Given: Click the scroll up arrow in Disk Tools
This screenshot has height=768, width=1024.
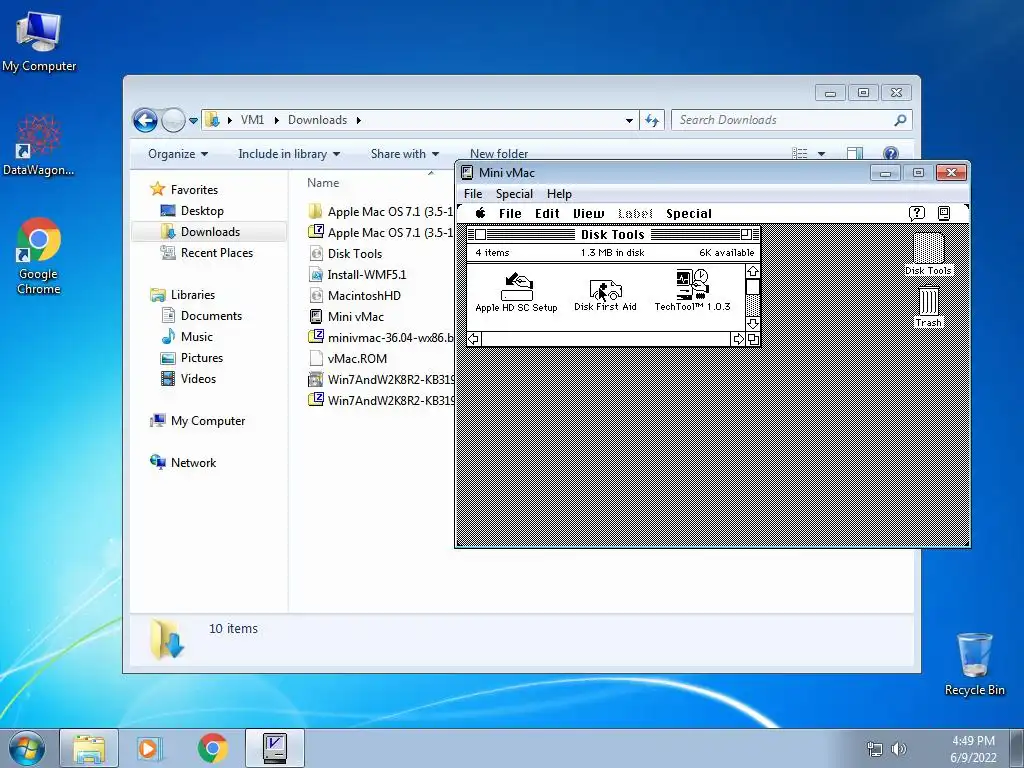Looking at the screenshot, I should [x=752, y=271].
